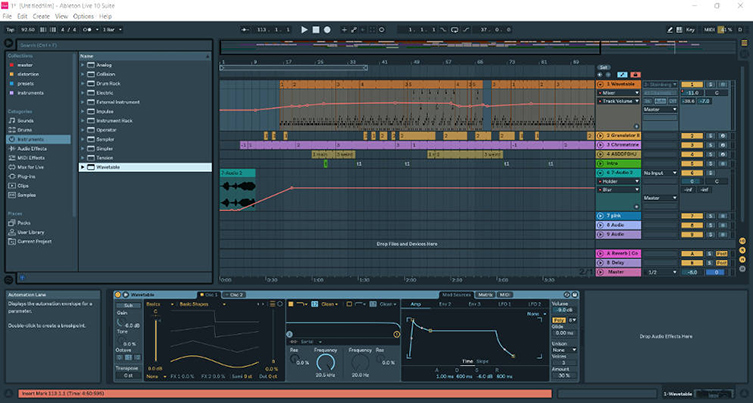Enable the Follow arrow icon

pos(245,30)
